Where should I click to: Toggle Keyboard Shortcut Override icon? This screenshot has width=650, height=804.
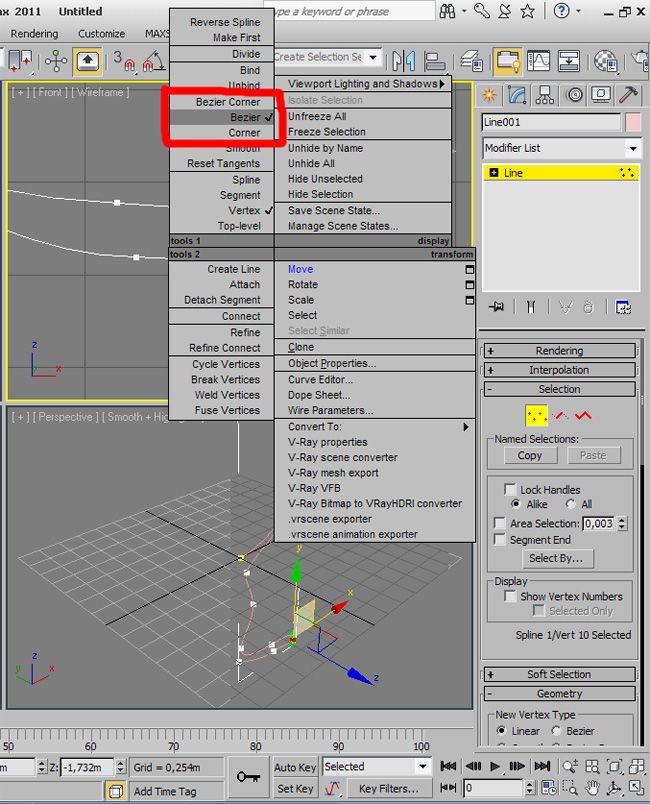coord(87,62)
